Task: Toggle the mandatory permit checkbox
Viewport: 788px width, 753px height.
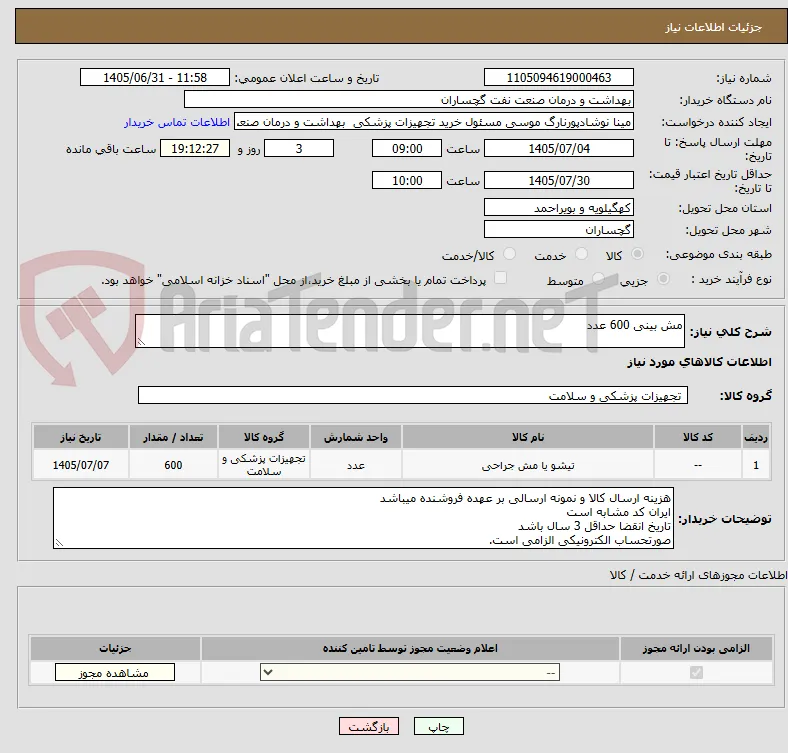Action: click(x=696, y=672)
